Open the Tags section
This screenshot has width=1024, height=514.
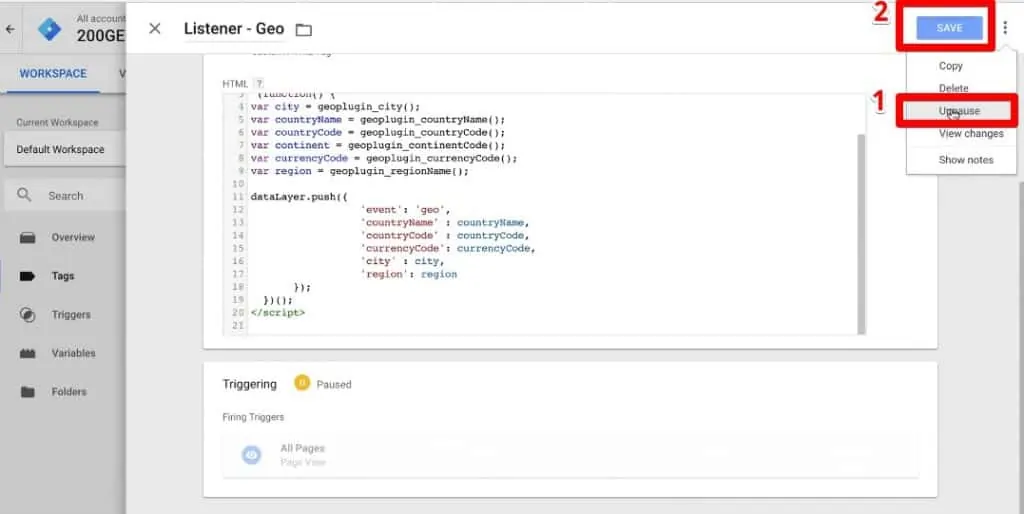pyautogui.click(x=63, y=276)
